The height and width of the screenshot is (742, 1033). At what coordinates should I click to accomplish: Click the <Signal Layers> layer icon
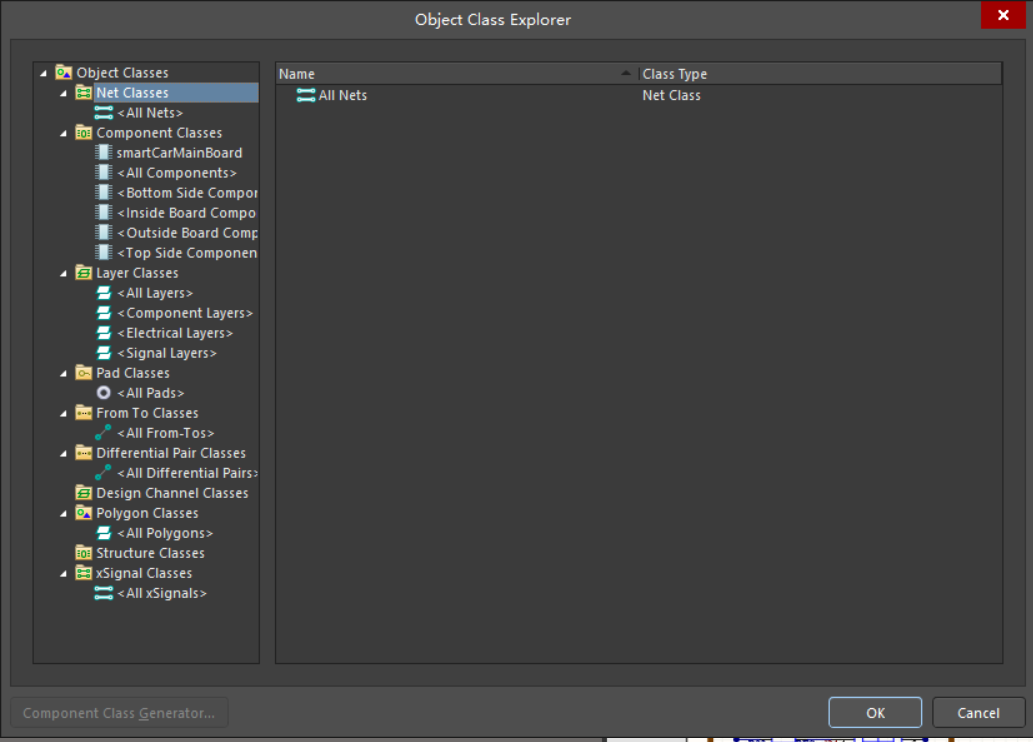[x=103, y=353]
